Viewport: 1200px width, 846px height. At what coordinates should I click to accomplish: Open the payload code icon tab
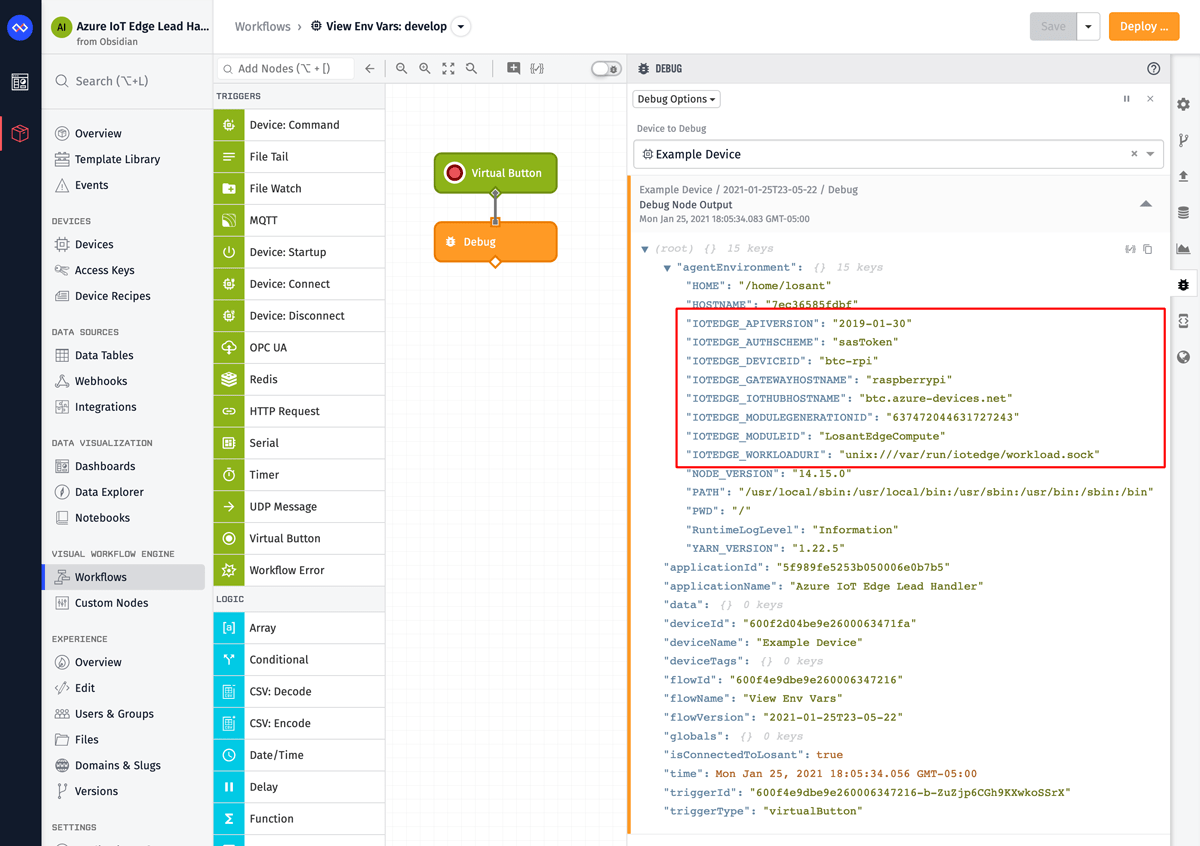[1184, 321]
